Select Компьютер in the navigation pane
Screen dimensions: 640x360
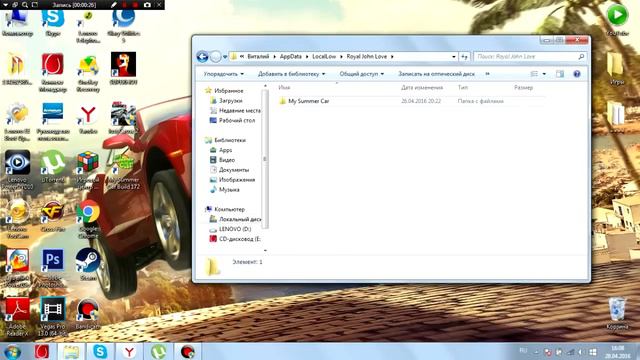[229, 209]
